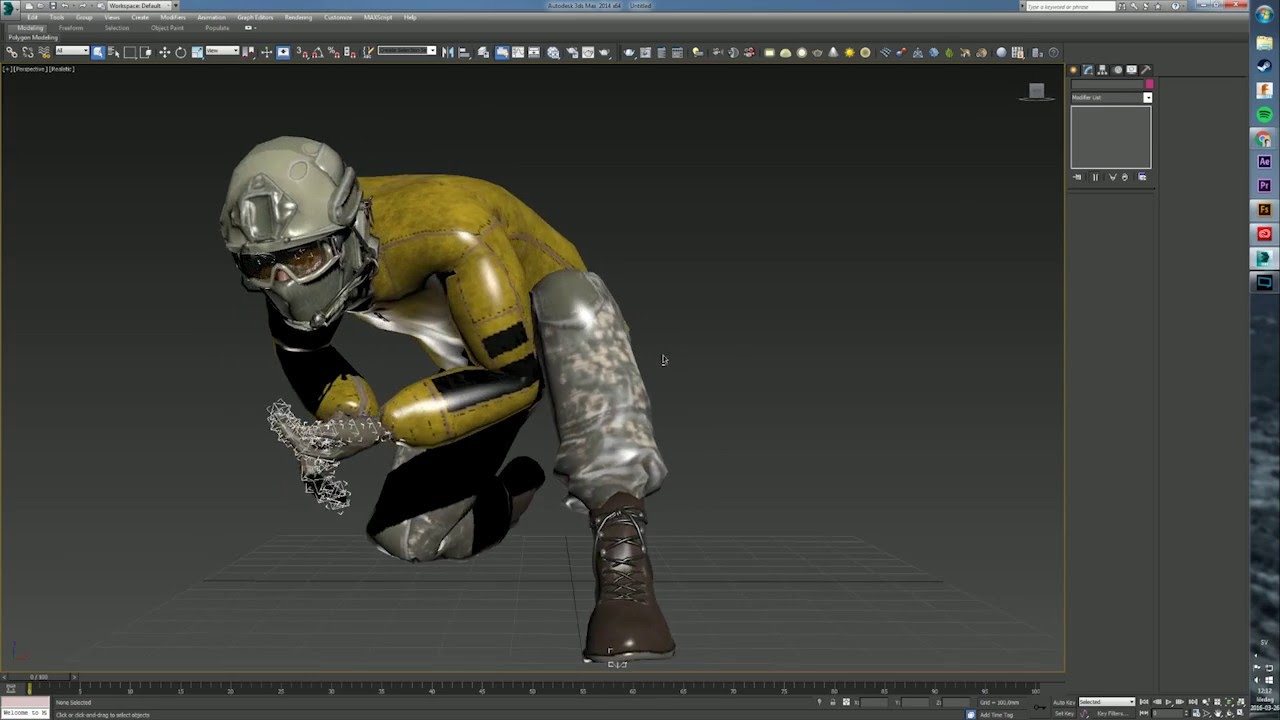The height and width of the screenshot is (720, 1280).
Task: Expand the Modifier List dropdown
Action: pyautogui.click(x=1147, y=98)
